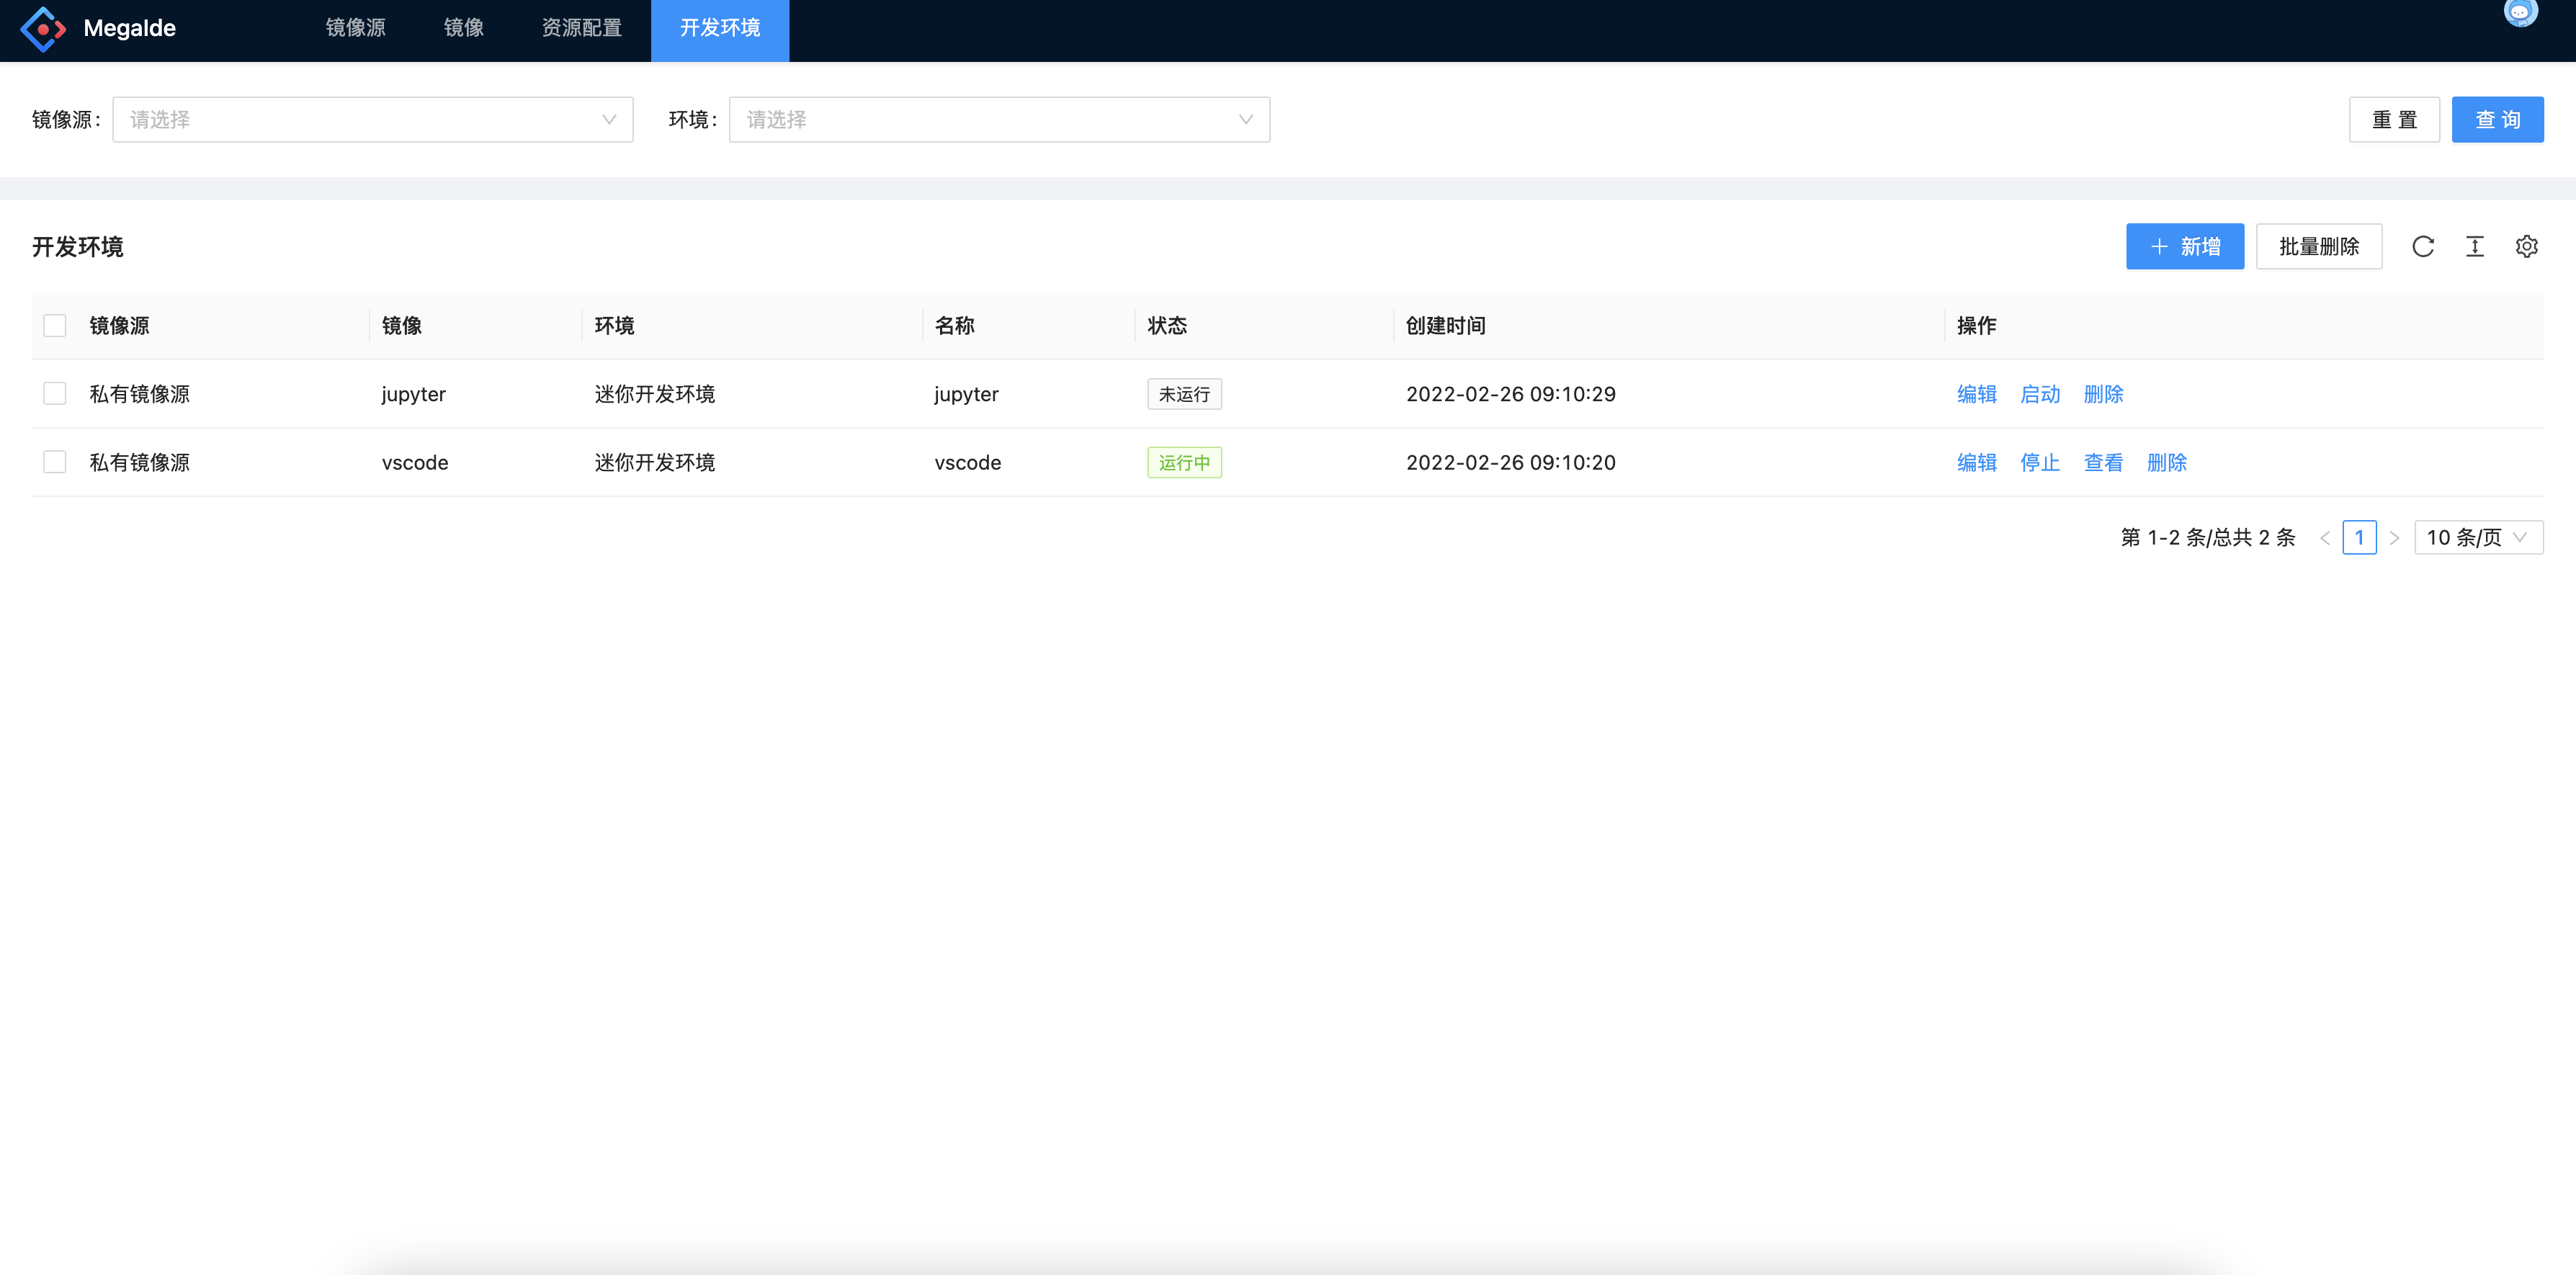Open the 10 条/页 page size dropdown
2576x1275 pixels.
pyautogui.click(x=2478, y=537)
